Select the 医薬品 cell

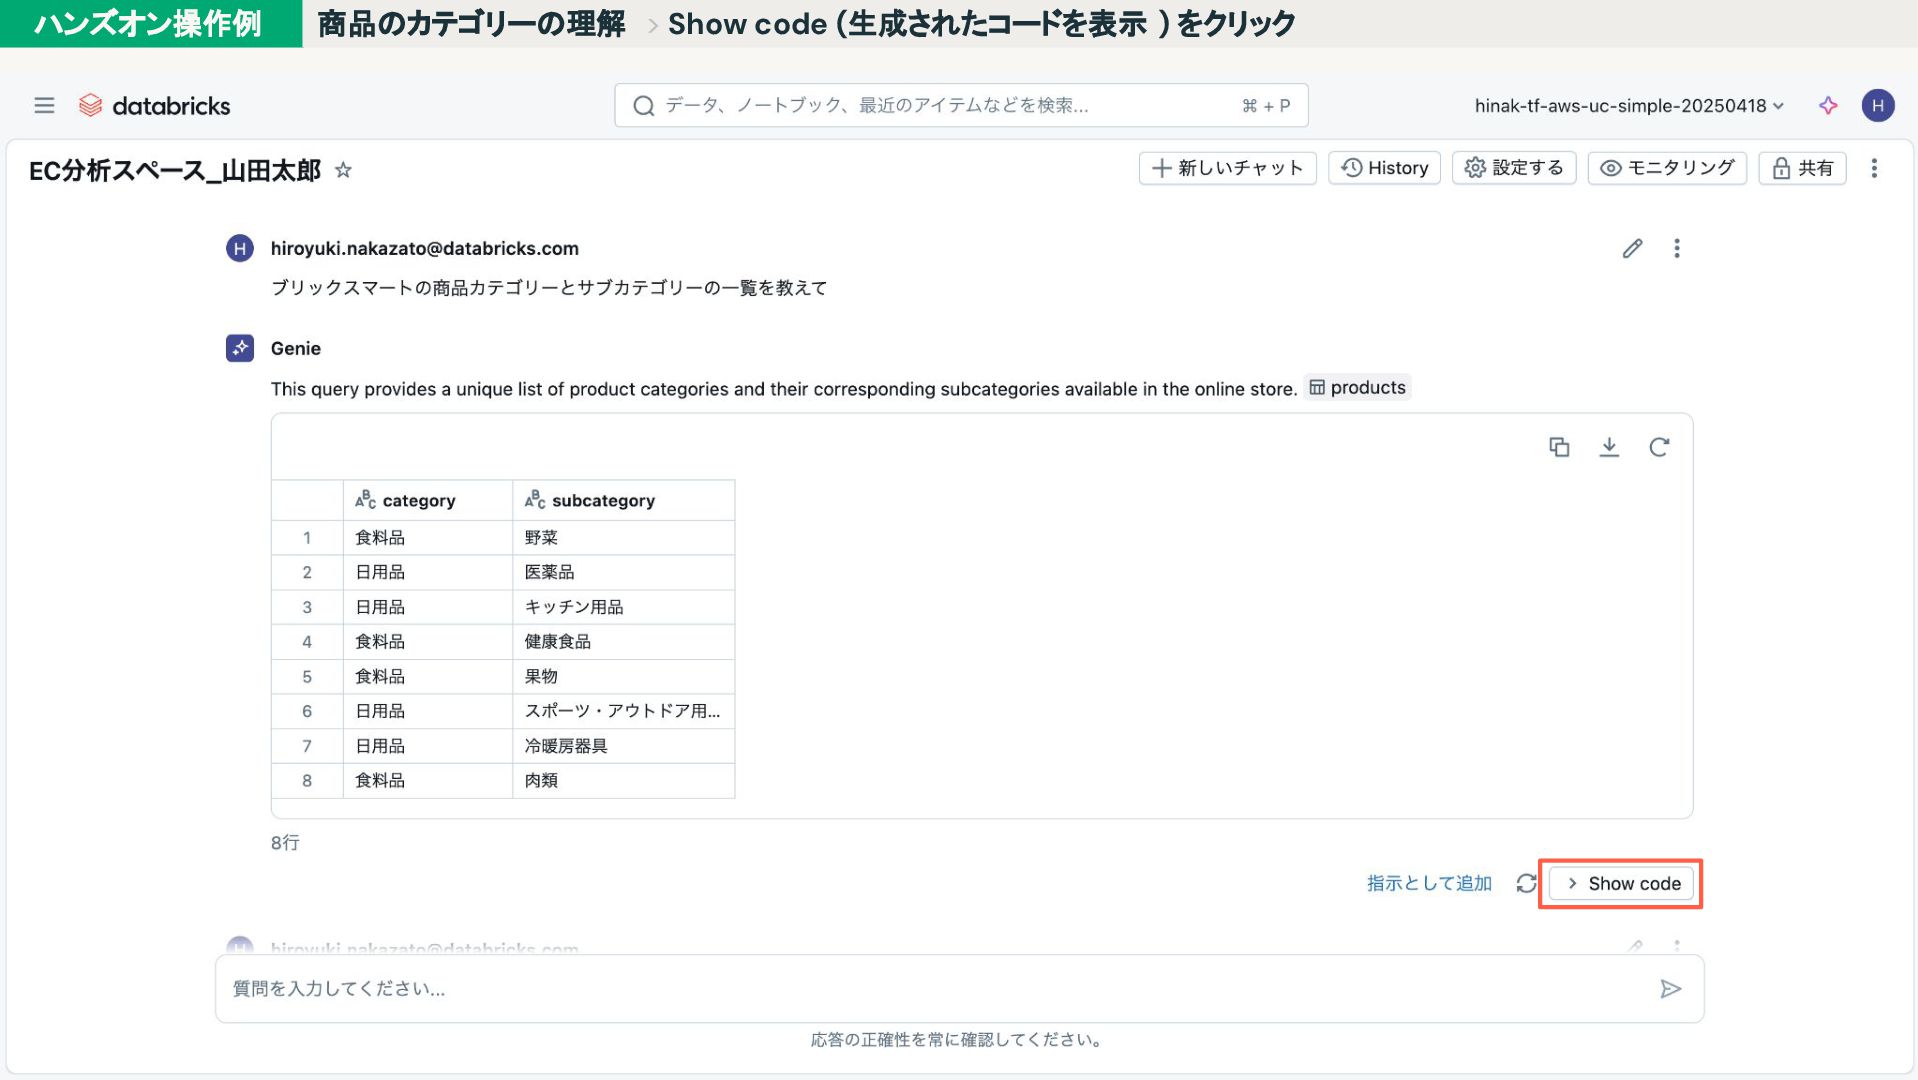pos(624,572)
